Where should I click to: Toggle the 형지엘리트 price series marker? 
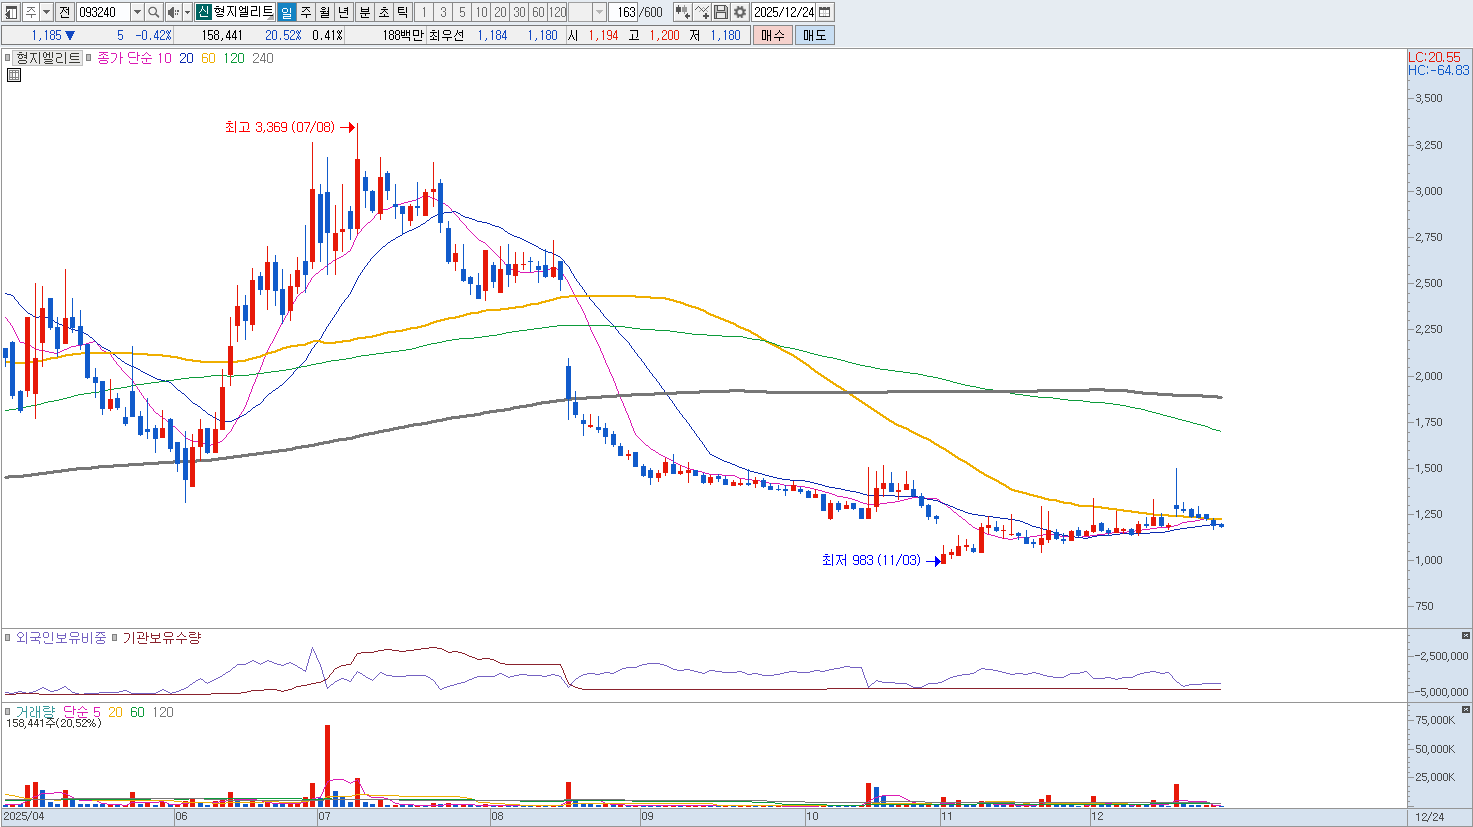pos(8,58)
